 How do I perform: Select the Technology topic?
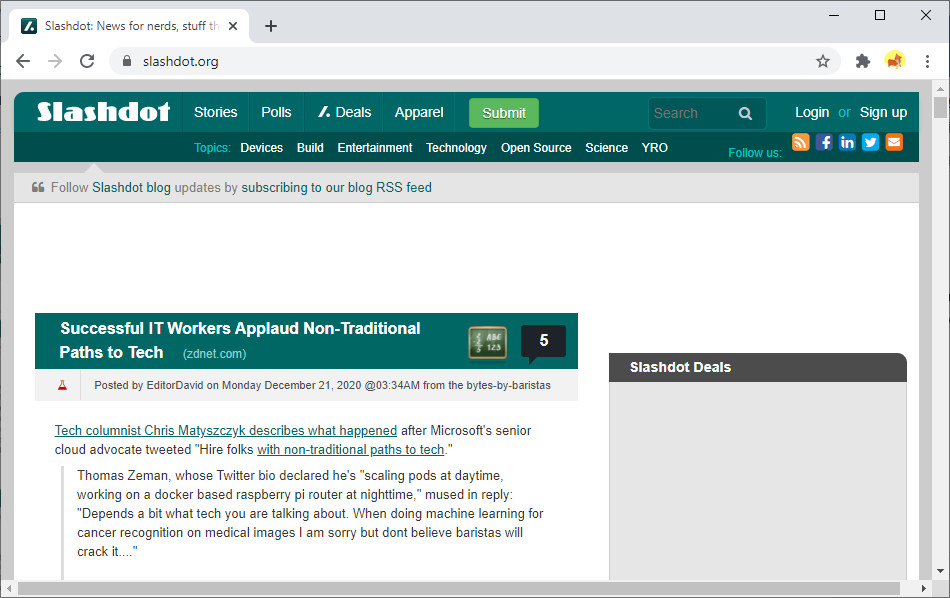click(x=456, y=148)
